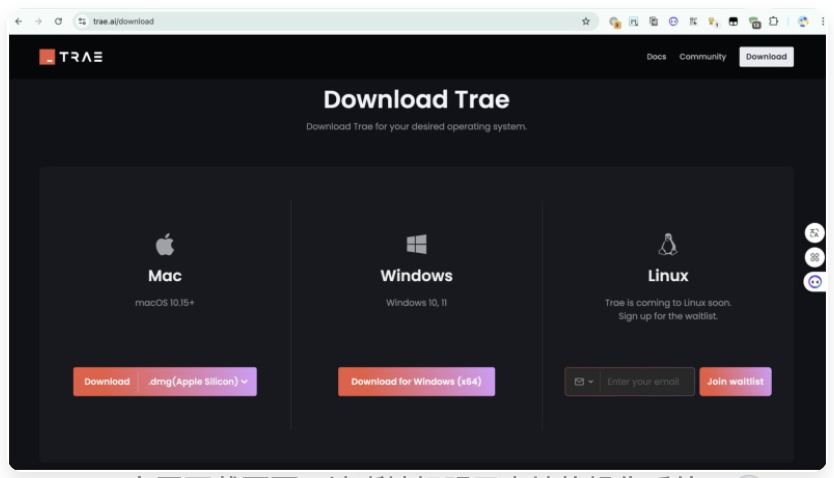Image resolution: width=834 pixels, height=478 pixels.
Task: Click the browser forward arrow
Action: pos(38,21)
